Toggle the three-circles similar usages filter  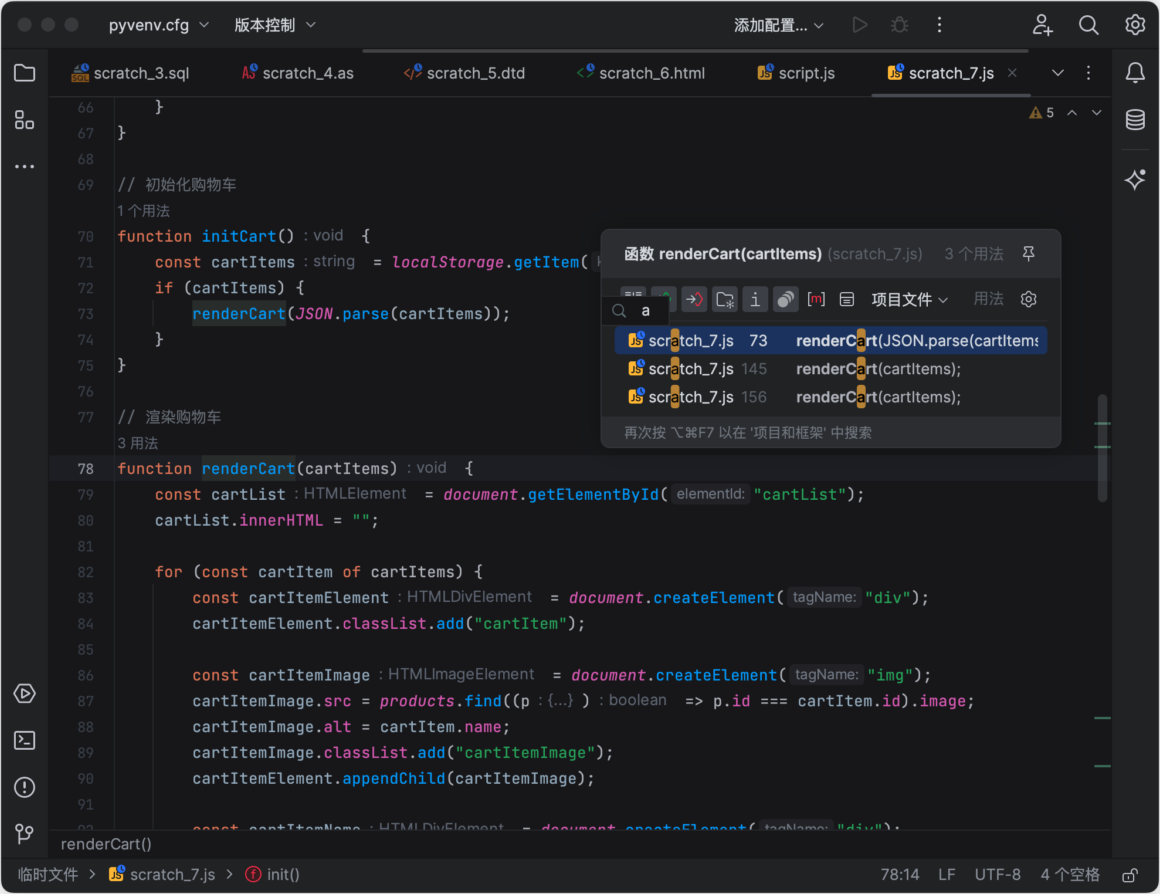click(x=785, y=299)
